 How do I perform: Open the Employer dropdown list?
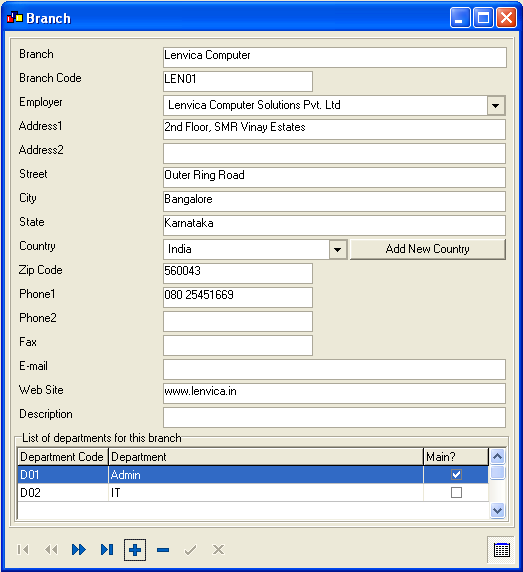(496, 106)
